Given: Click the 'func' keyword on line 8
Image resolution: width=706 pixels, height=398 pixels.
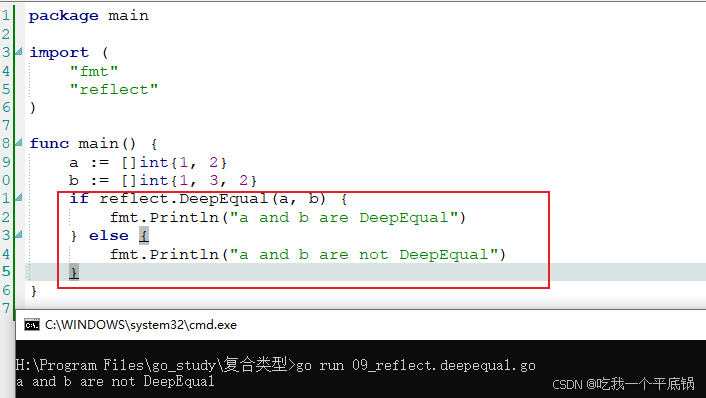Looking at the screenshot, I should pyautogui.click(x=49, y=144).
